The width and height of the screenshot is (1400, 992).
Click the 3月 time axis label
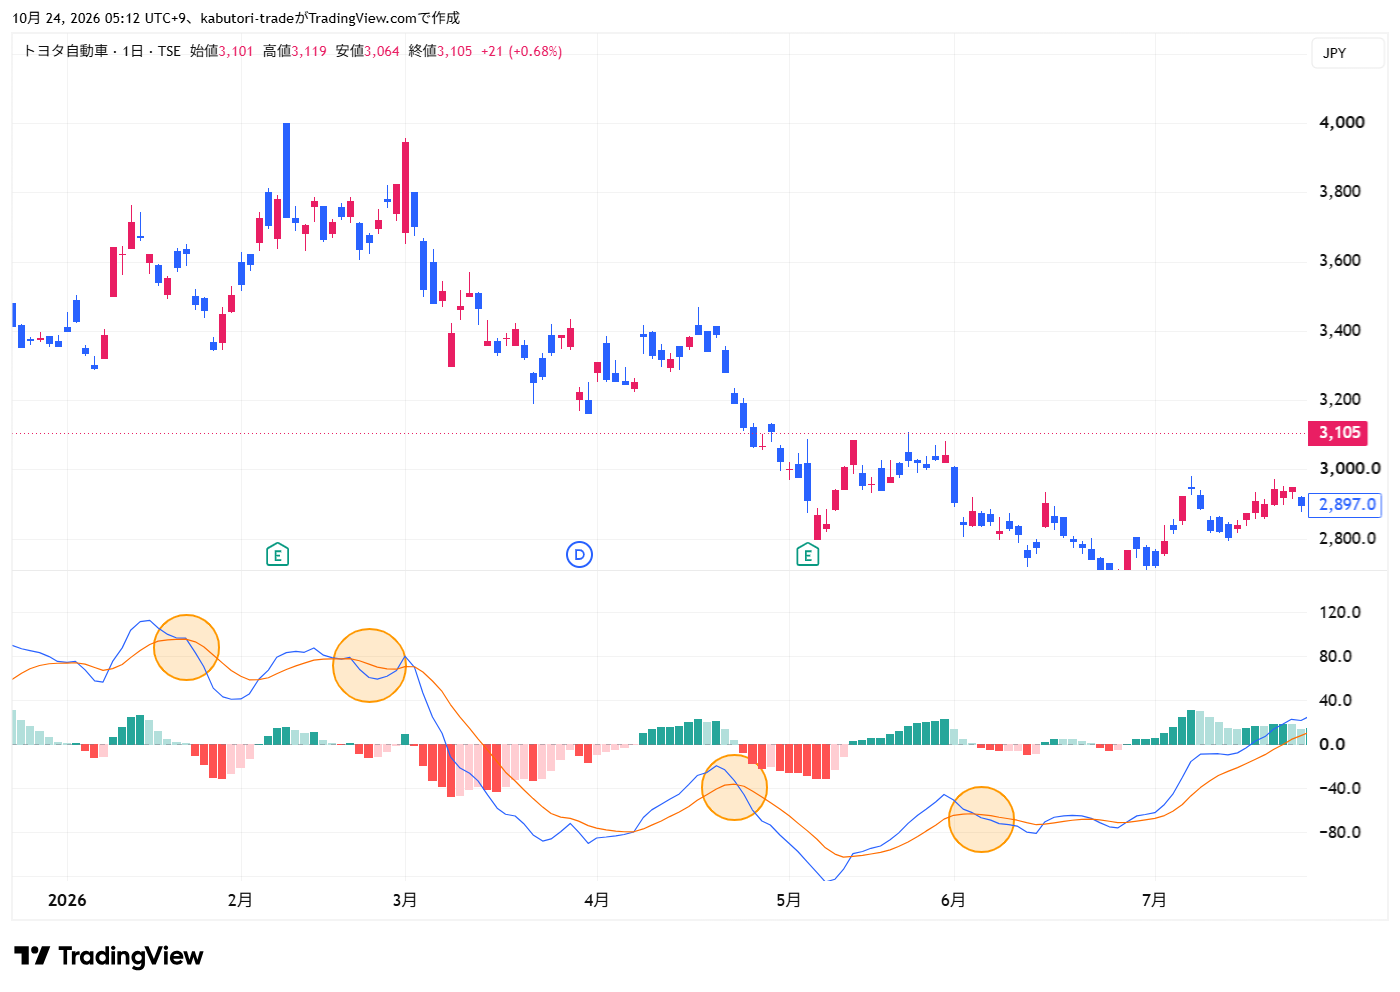[x=405, y=900]
